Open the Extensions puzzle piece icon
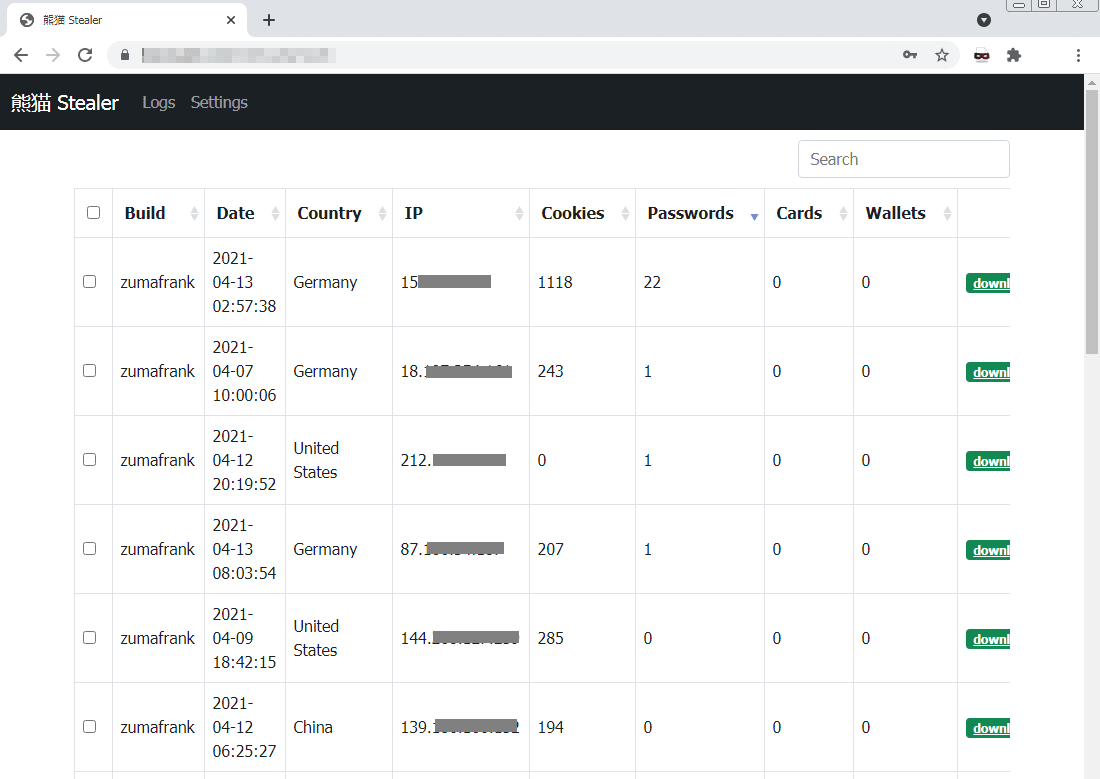 coord(1014,55)
